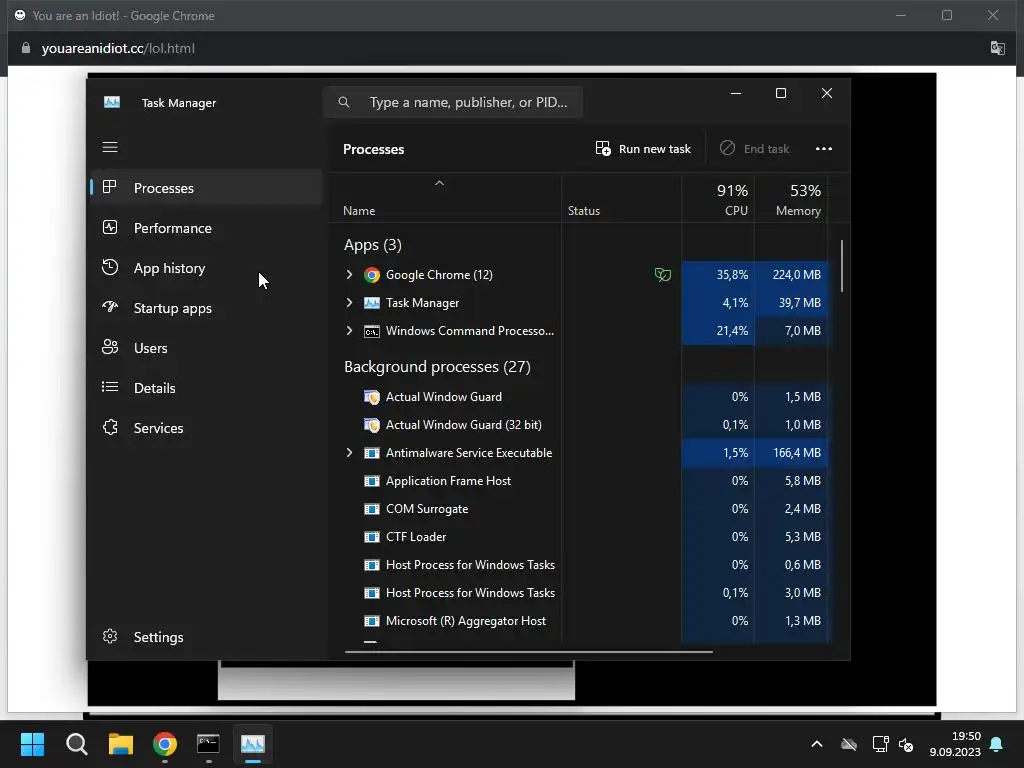Switch to Command Prompt in taskbar
This screenshot has height=768, width=1024.
pyautogui.click(x=208, y=744)
